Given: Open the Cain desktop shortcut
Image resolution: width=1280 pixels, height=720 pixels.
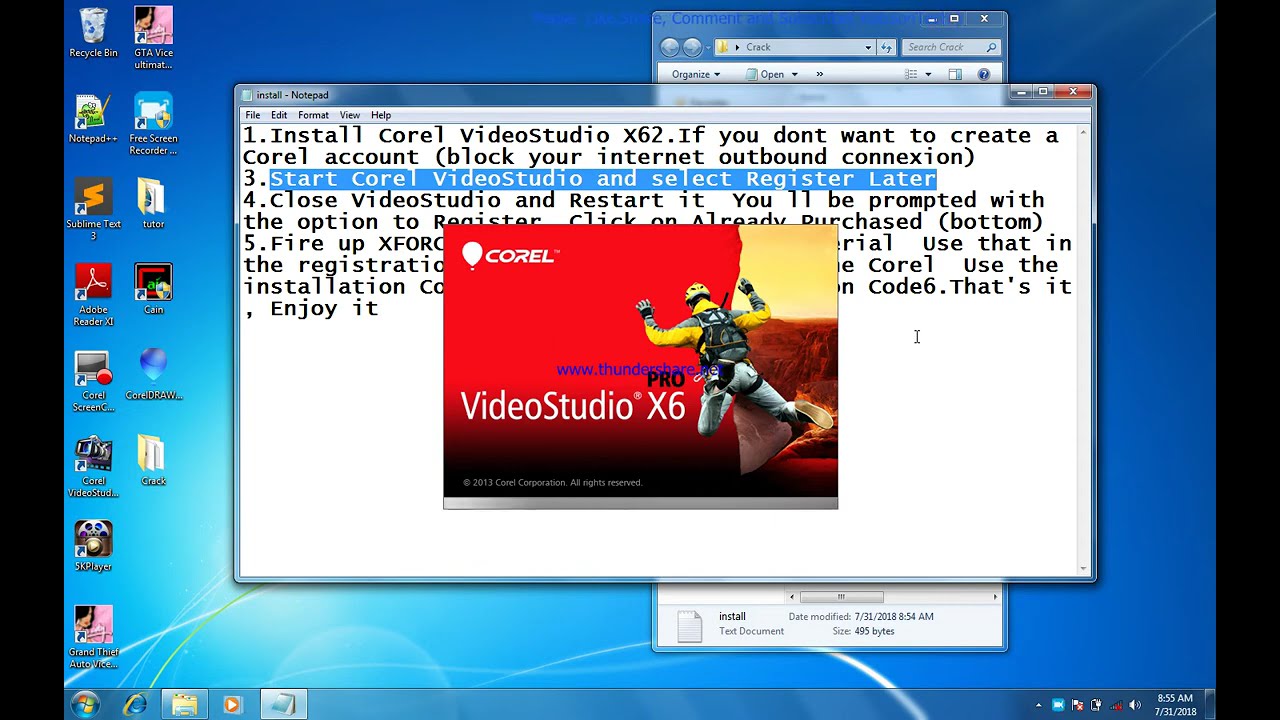Looking at the screenshot, I should [153, 290].
